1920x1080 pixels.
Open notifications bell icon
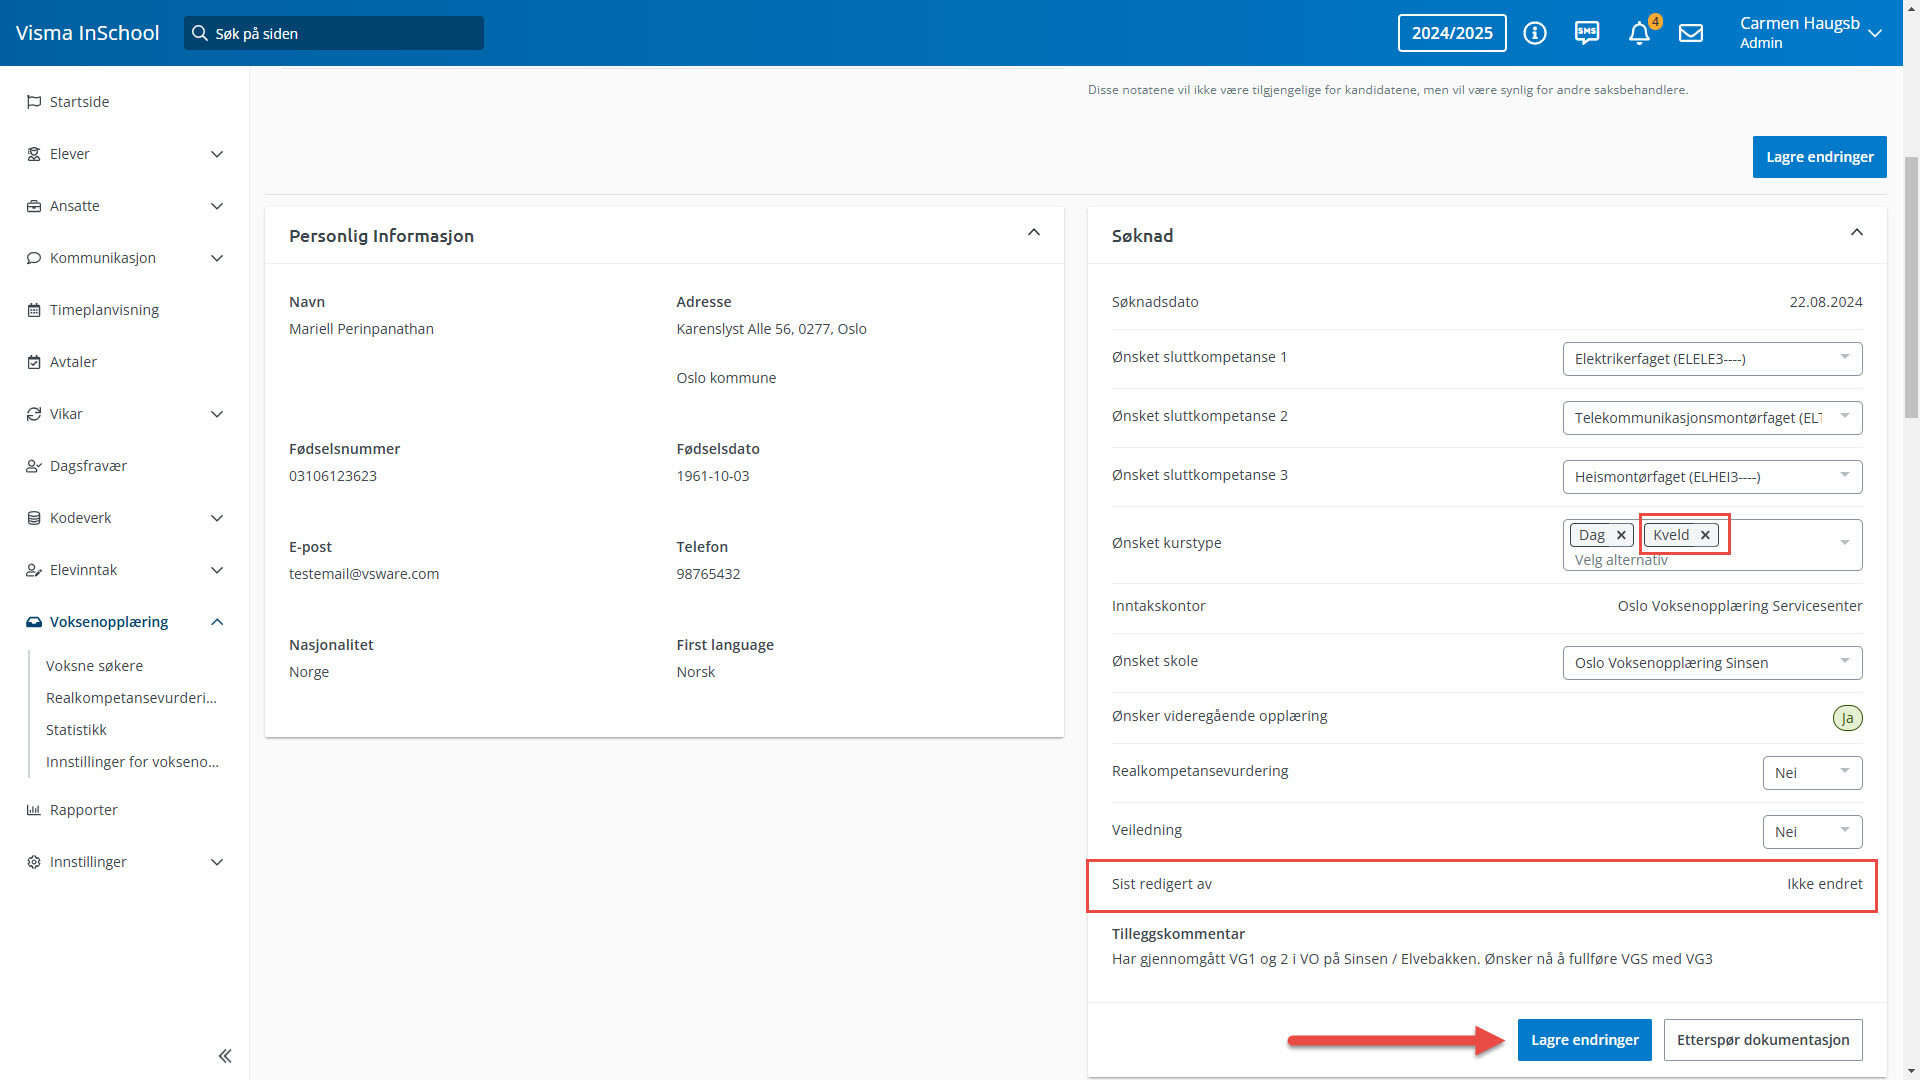(x=1639, y=34)
